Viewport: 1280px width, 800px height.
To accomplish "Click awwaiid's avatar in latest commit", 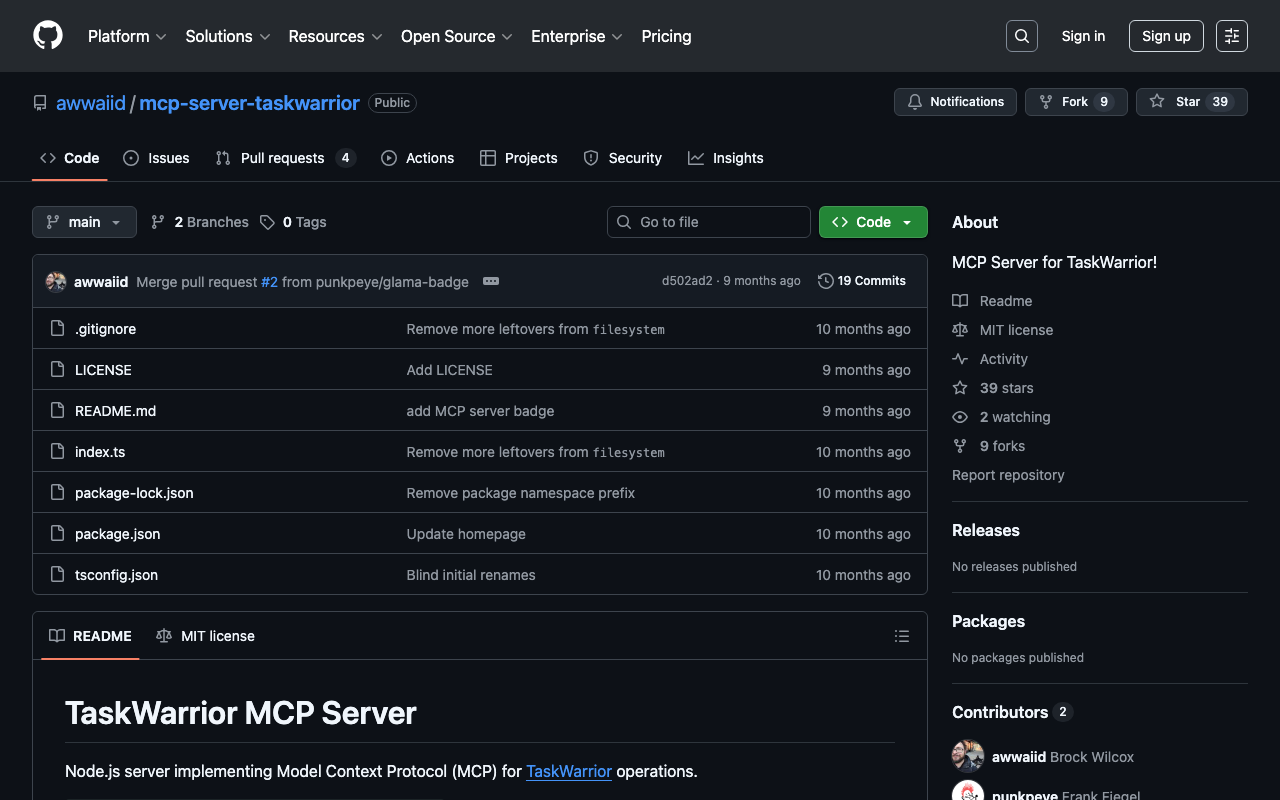I will 56,282.
